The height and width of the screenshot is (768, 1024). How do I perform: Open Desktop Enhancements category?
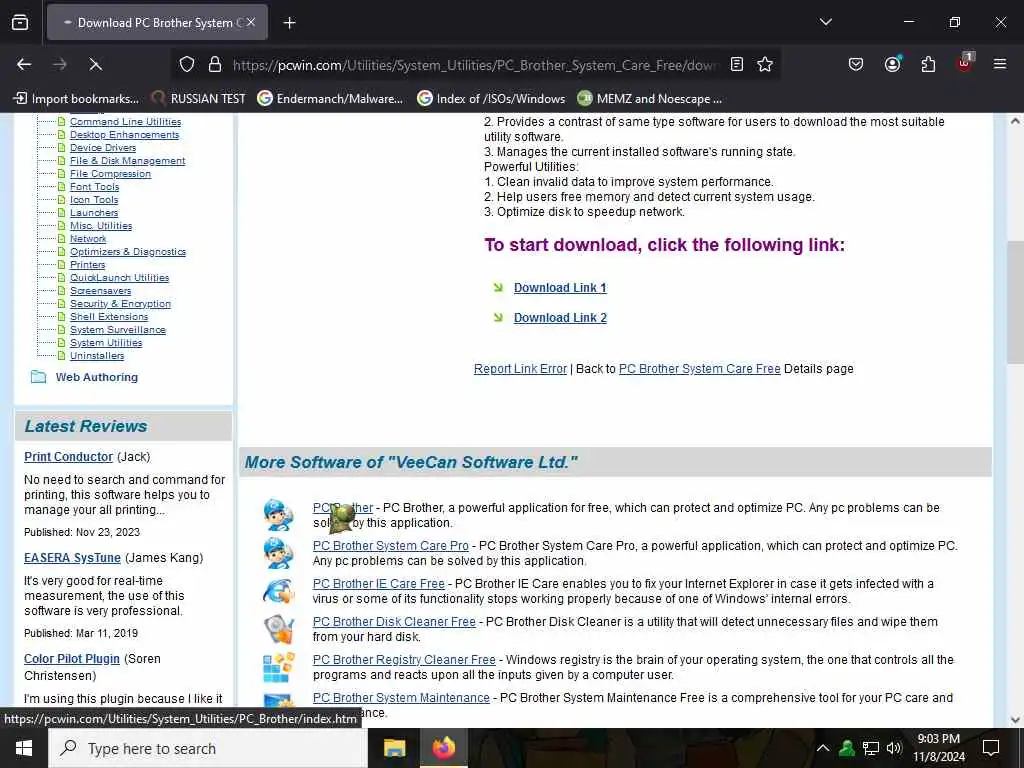[x=124, y=135]
